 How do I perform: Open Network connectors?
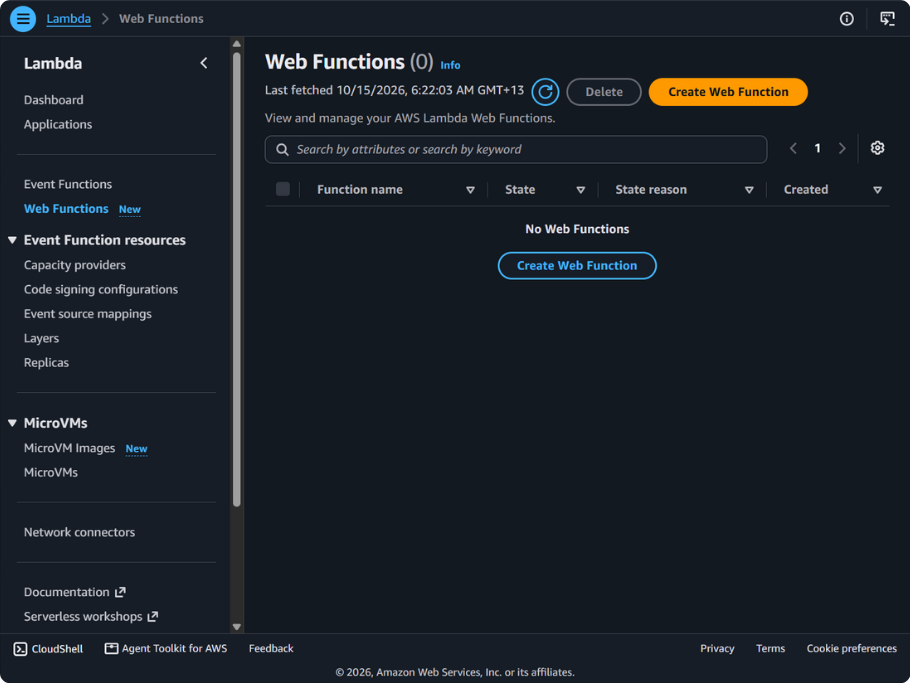point(80,532)
